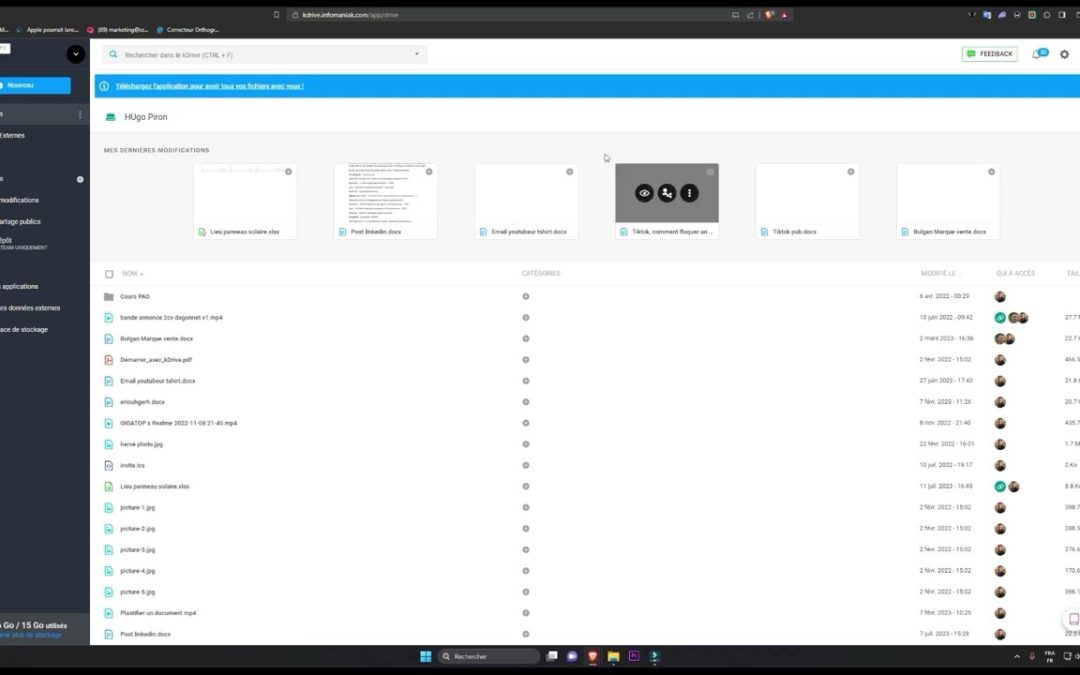
Task: Open Premiere Pro from the taskbar
Action: (x=634, y=656)
